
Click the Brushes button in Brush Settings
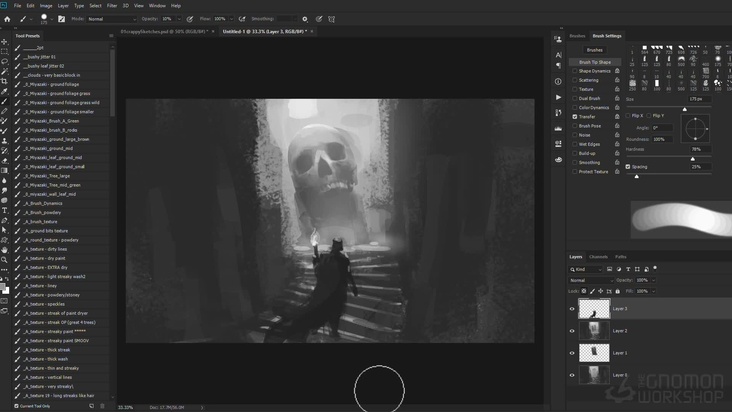594,50
